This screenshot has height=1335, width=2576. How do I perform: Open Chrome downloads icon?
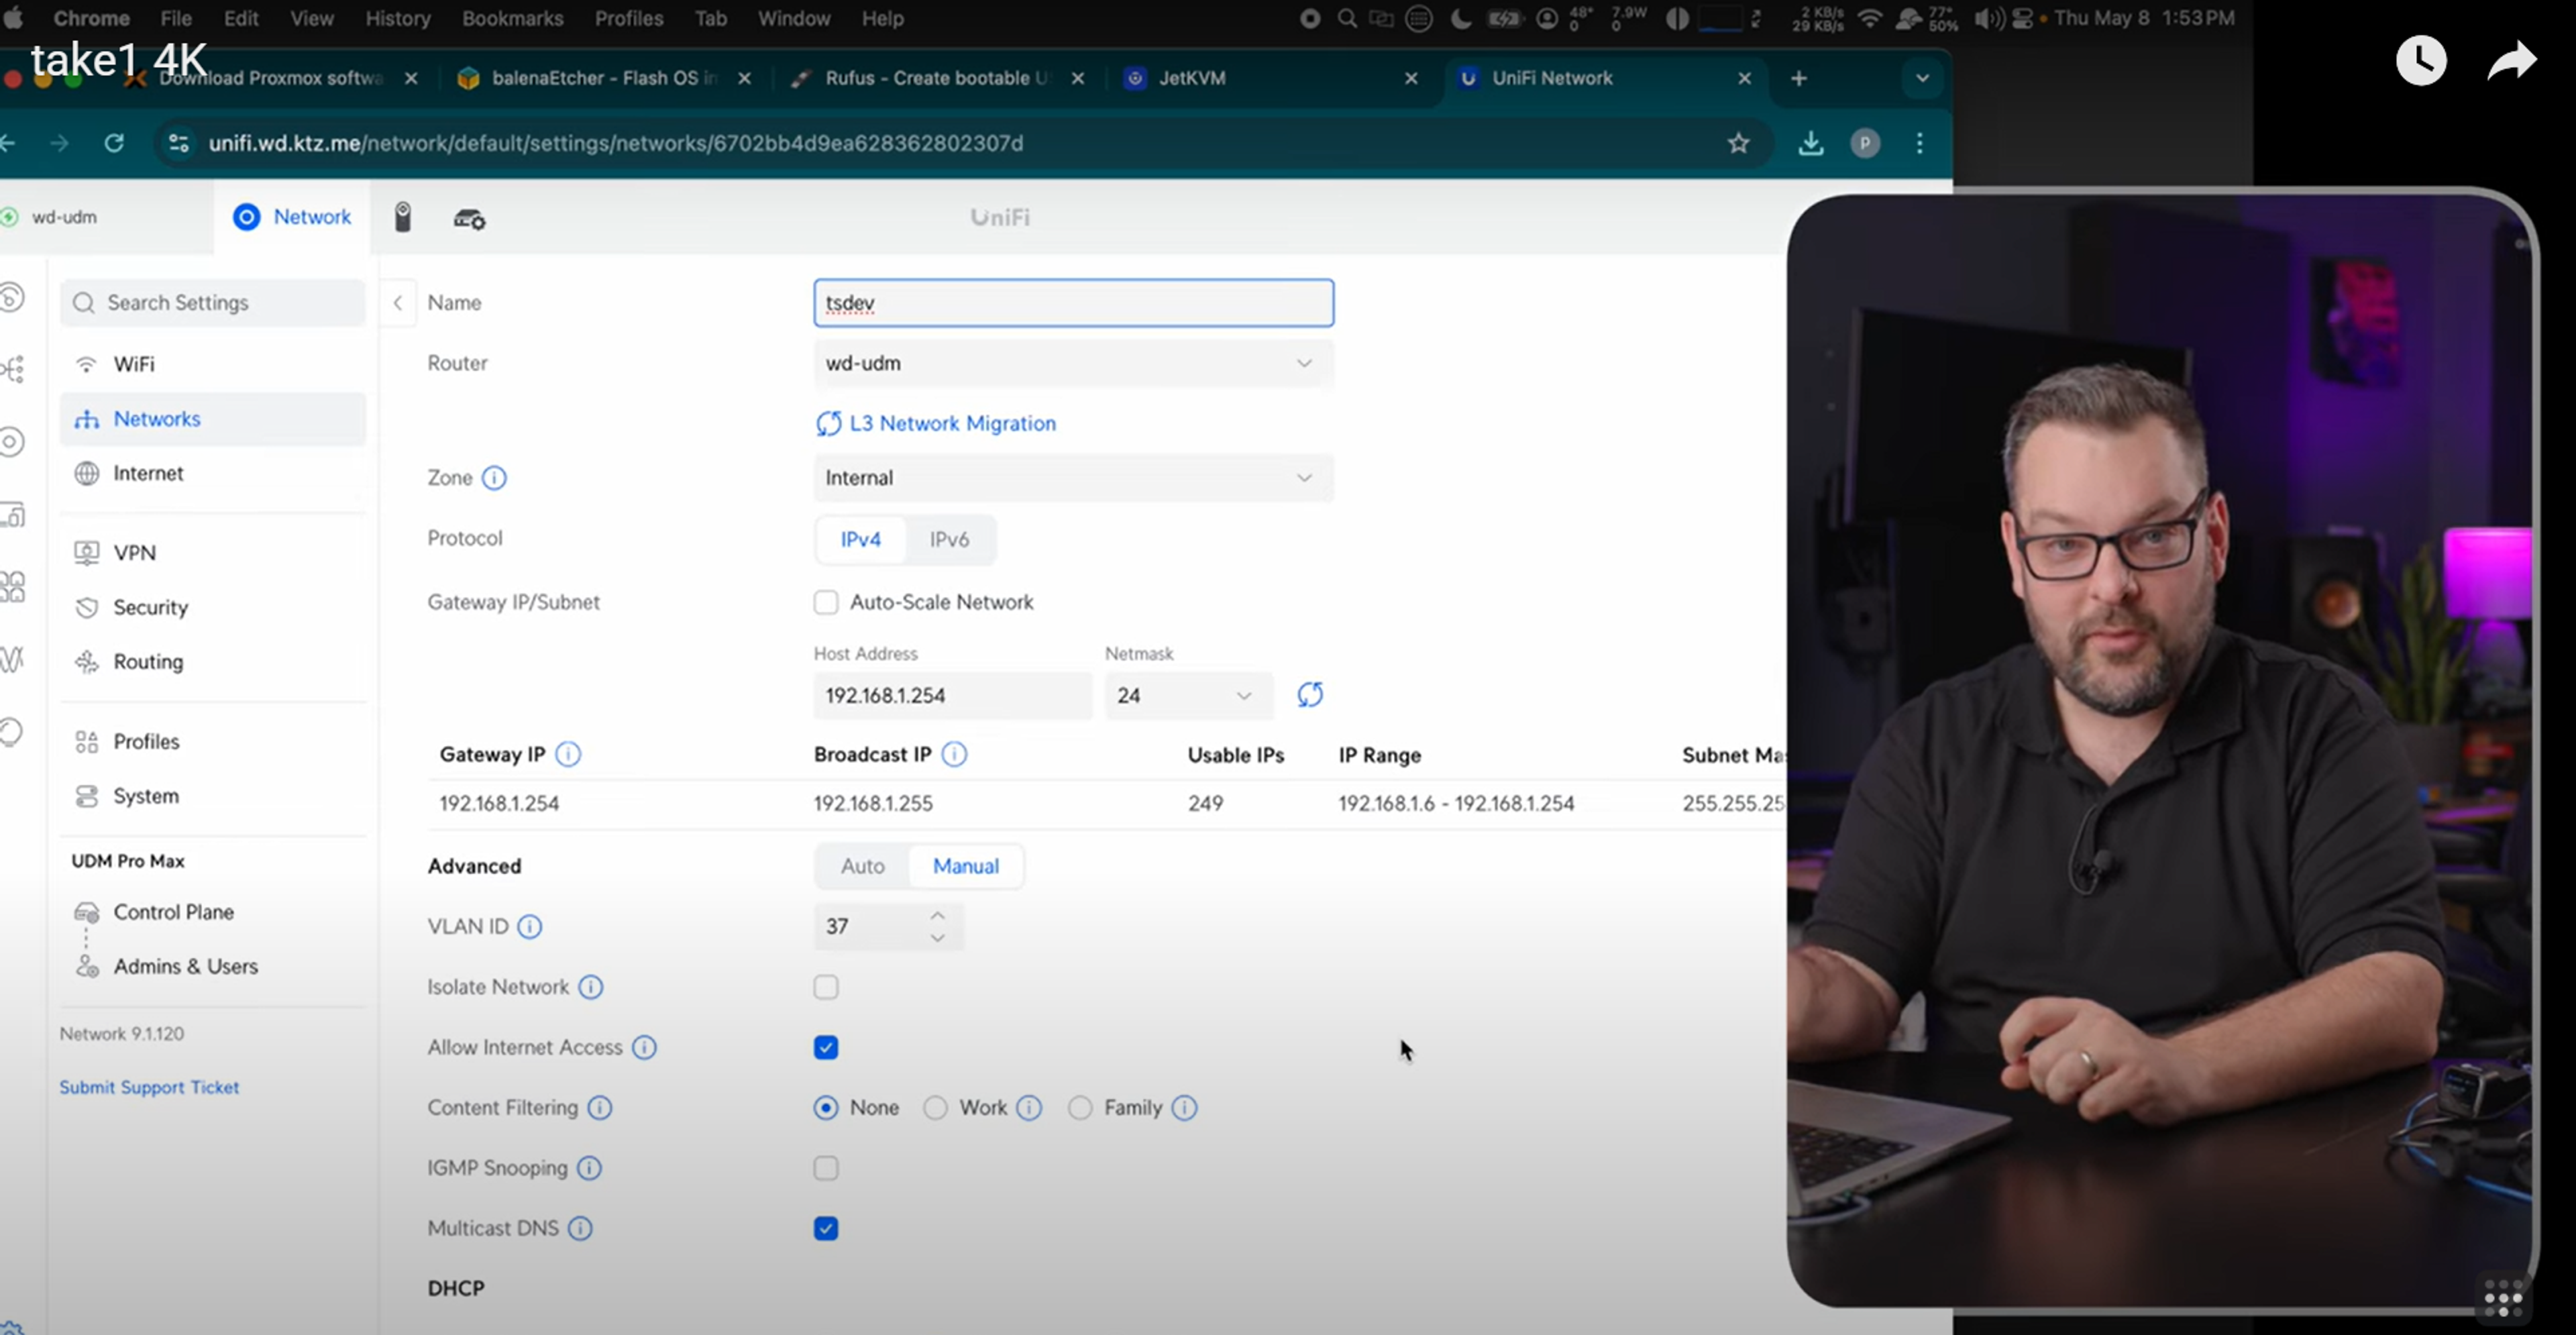click(x=1810, y=143)
